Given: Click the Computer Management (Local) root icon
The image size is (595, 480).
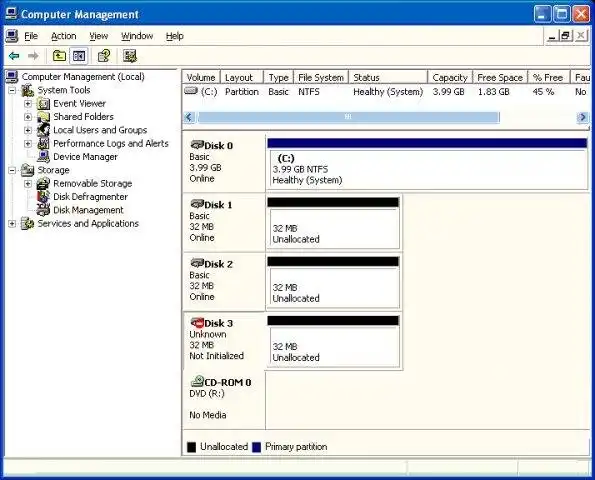Looking at the screenshot, I should (x=12, y=77).
